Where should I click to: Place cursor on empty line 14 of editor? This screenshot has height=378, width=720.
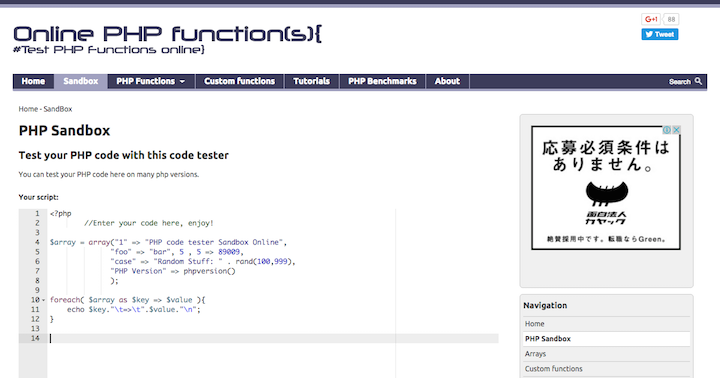[274, 339]
